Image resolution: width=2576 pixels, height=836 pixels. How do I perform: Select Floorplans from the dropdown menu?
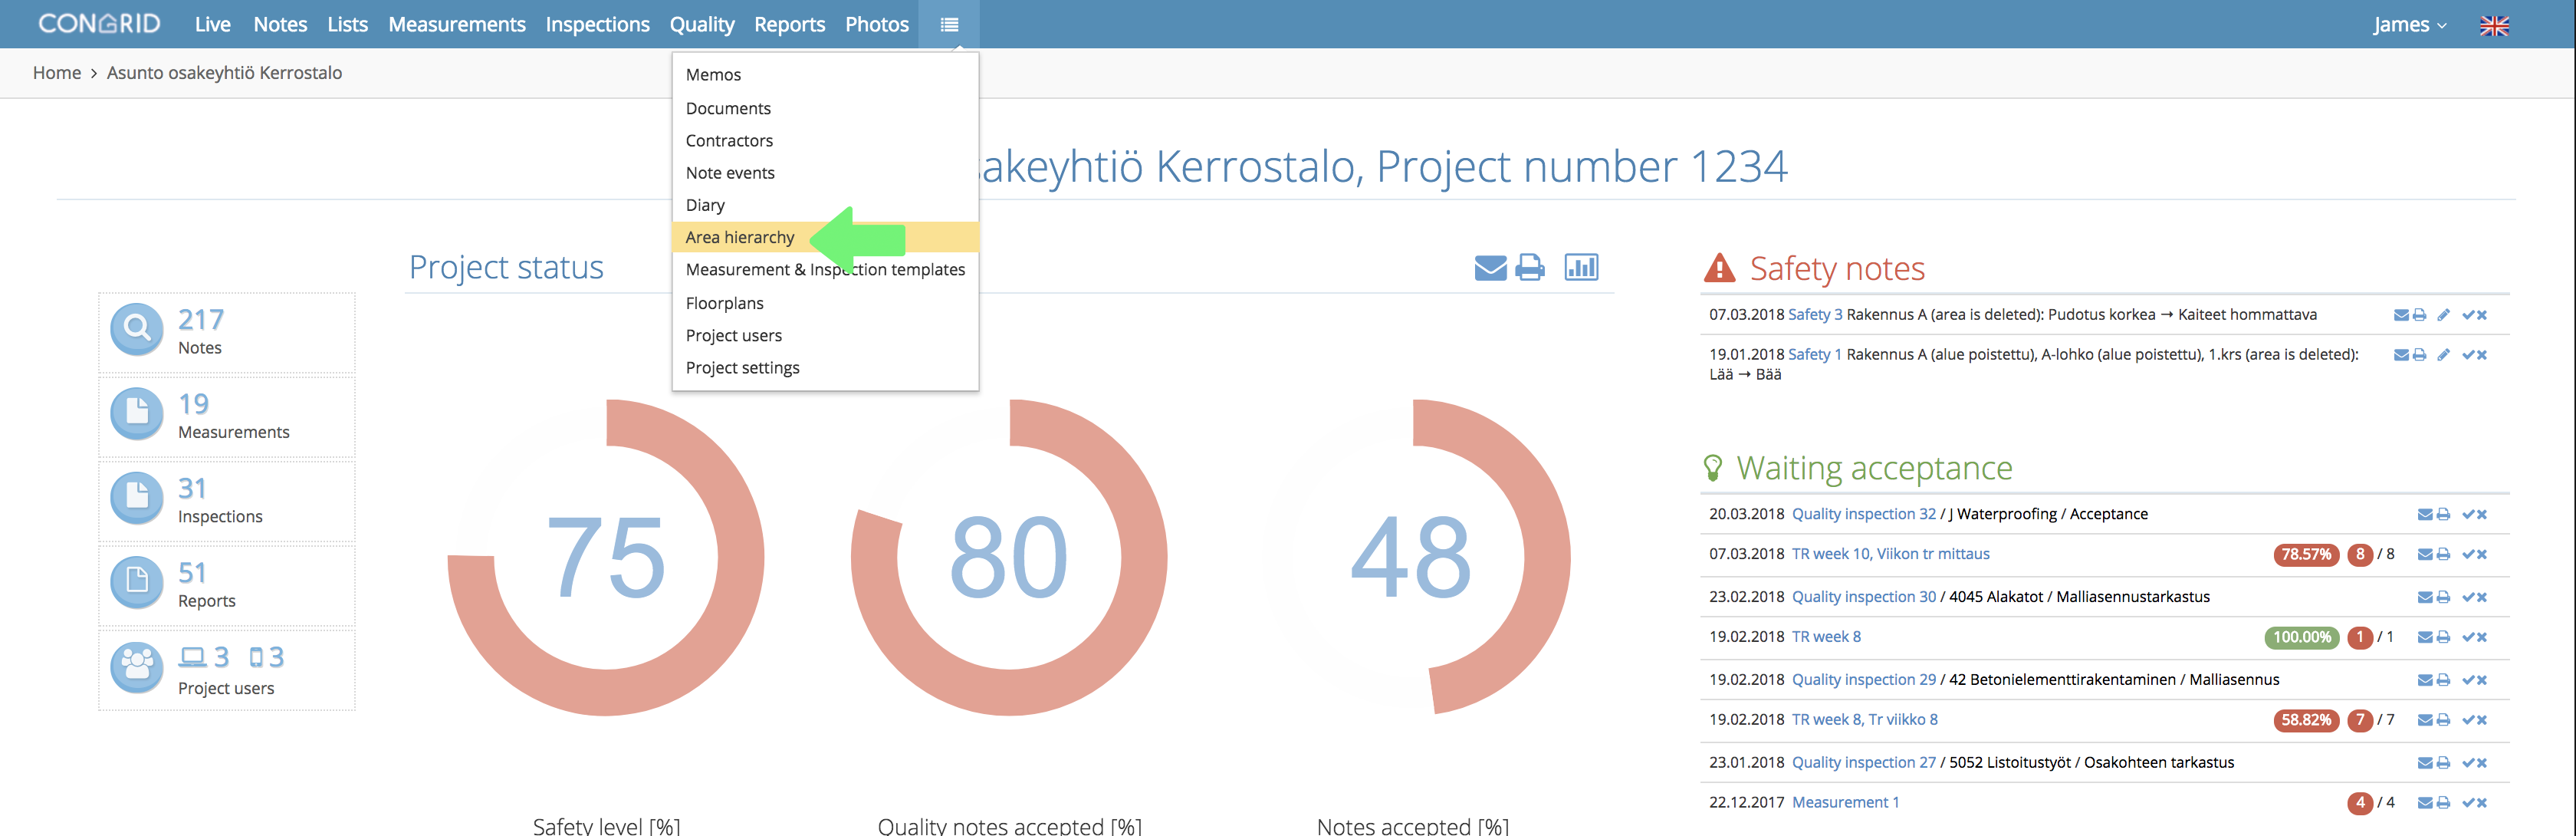click(x=825, y=303)
